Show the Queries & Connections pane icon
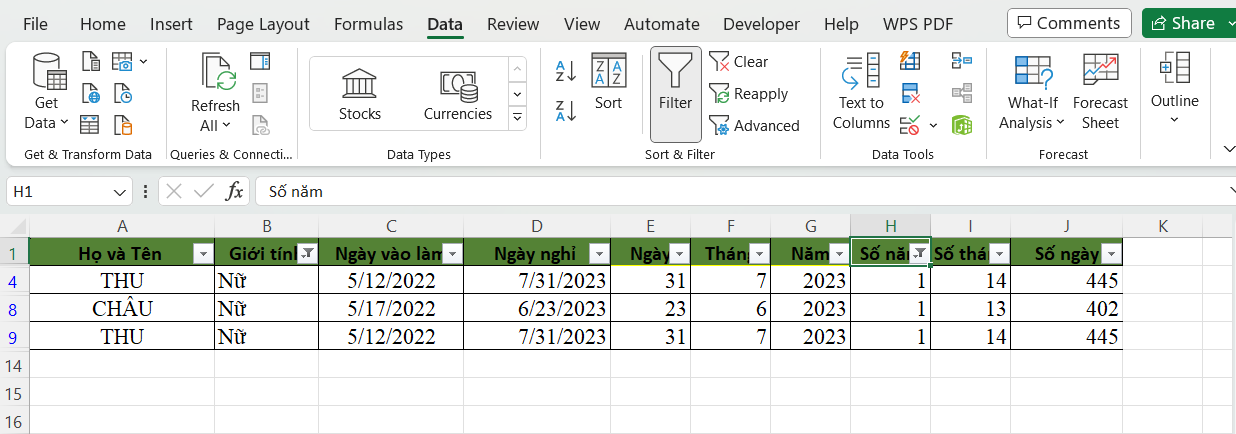Image resolution: width=1236 pixels, height=434 pixels. (x=260, y=62)
